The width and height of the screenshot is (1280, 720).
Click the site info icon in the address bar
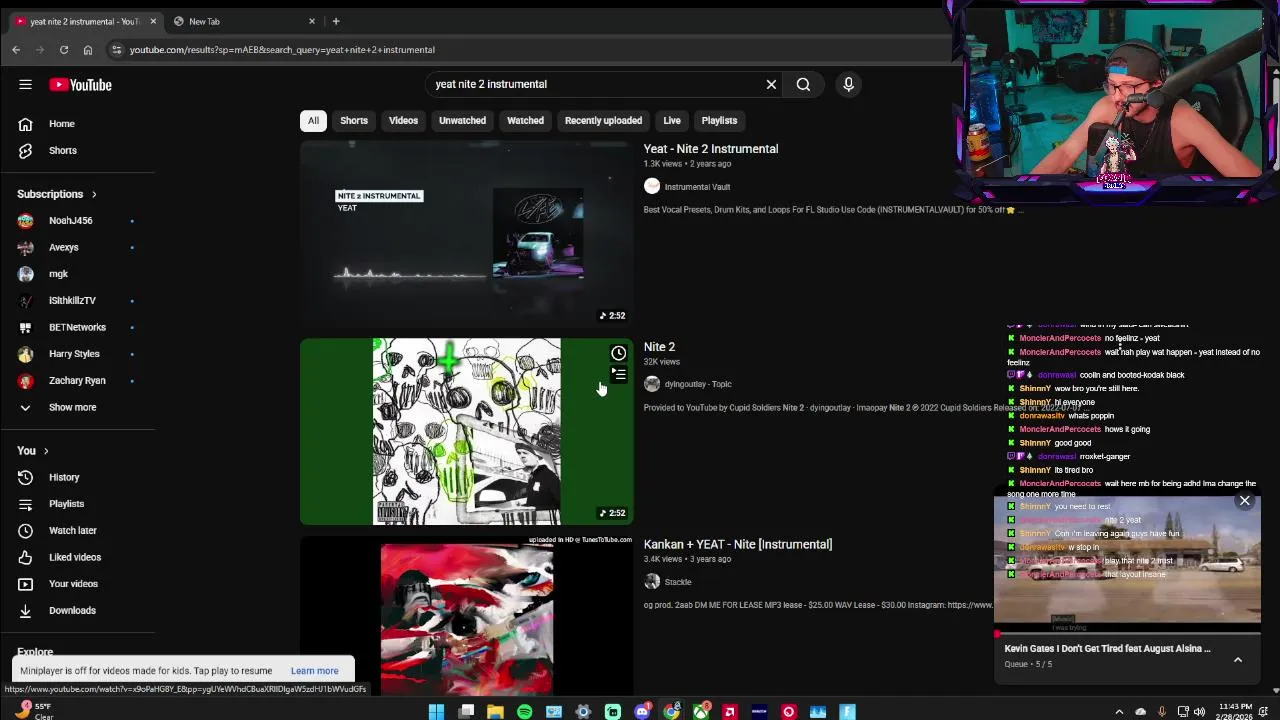coord(116,50)
